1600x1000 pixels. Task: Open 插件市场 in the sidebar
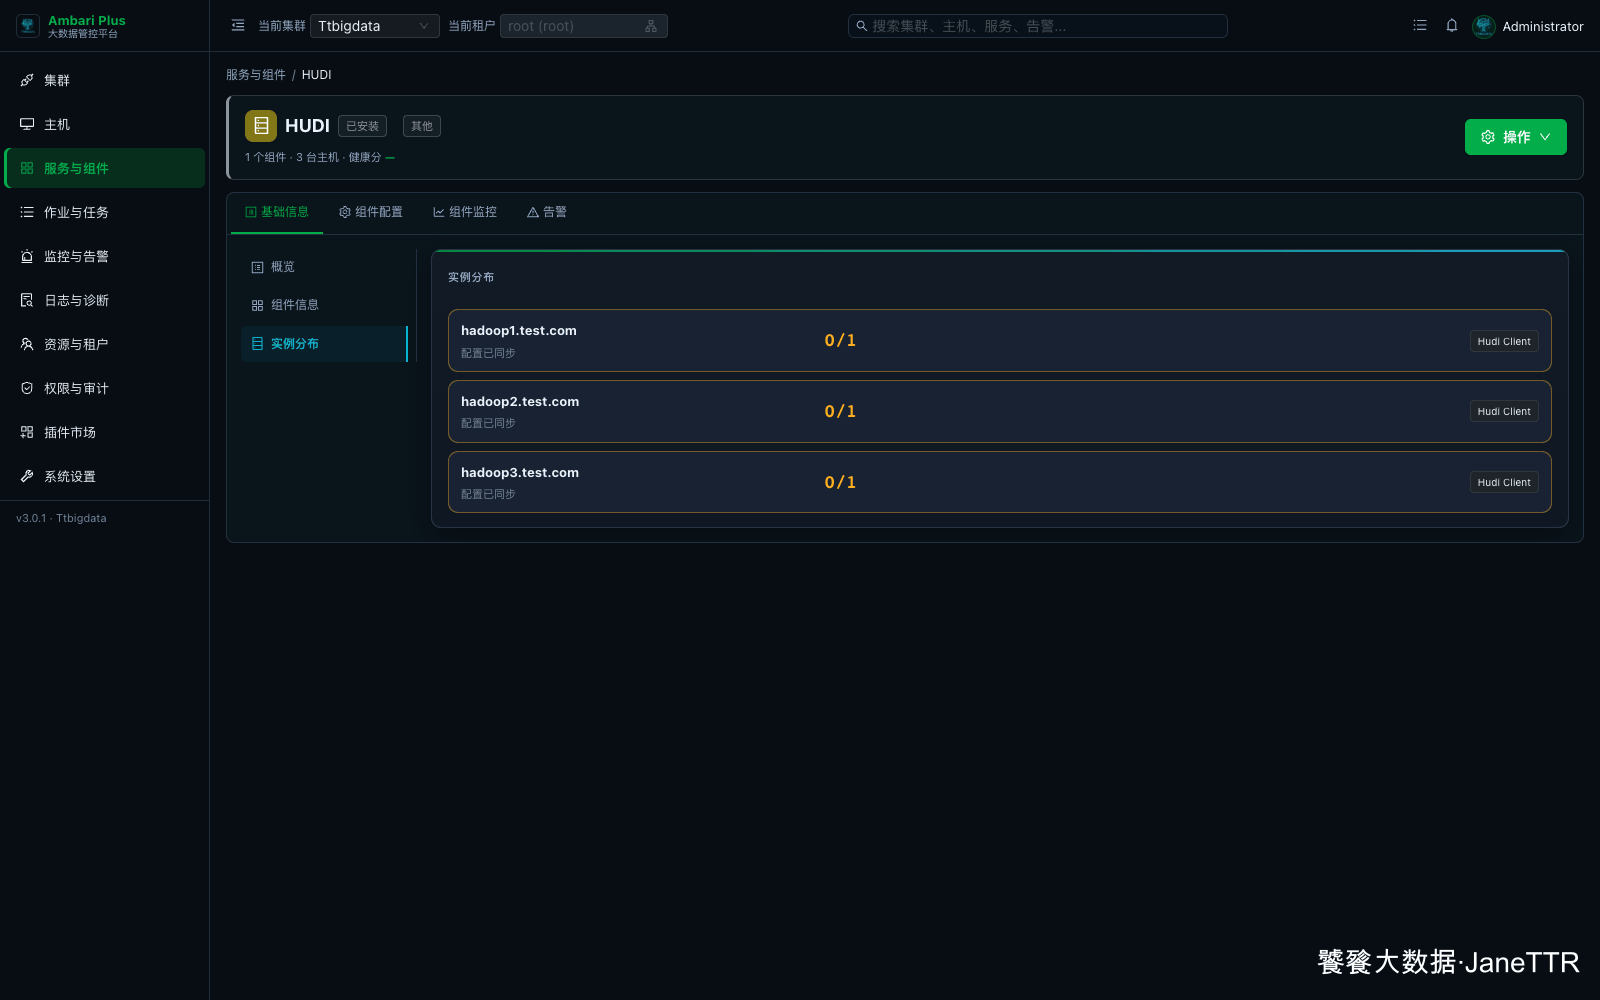tap(104, 432)
